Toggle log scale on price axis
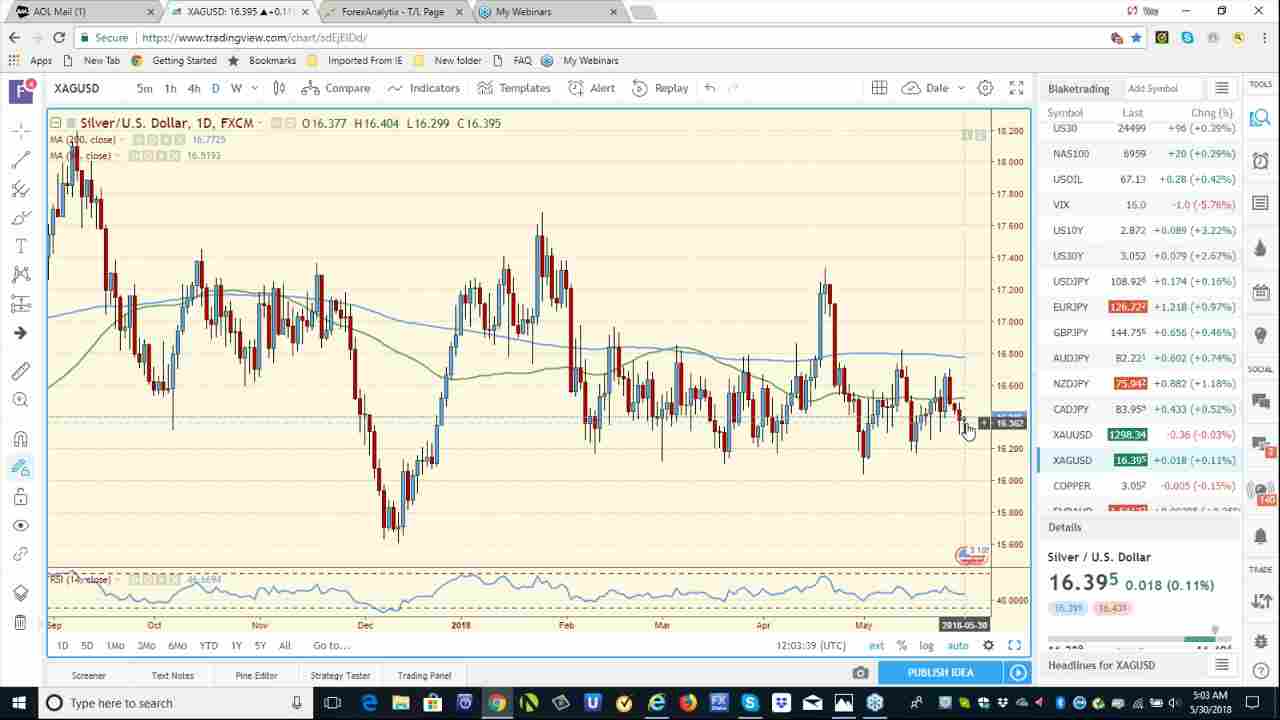This screenshot has width=1280, height=720. tap(926, 646)
